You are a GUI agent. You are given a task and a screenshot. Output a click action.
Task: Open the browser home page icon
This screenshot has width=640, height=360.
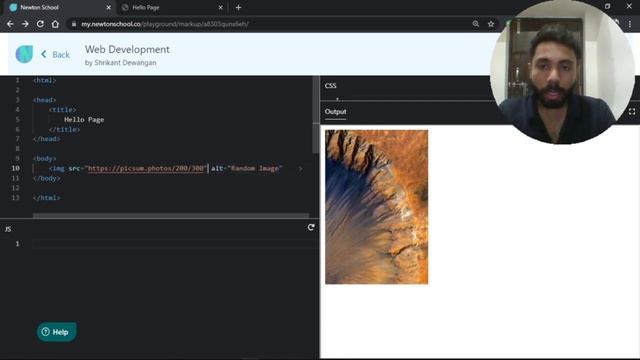(55, 24)
